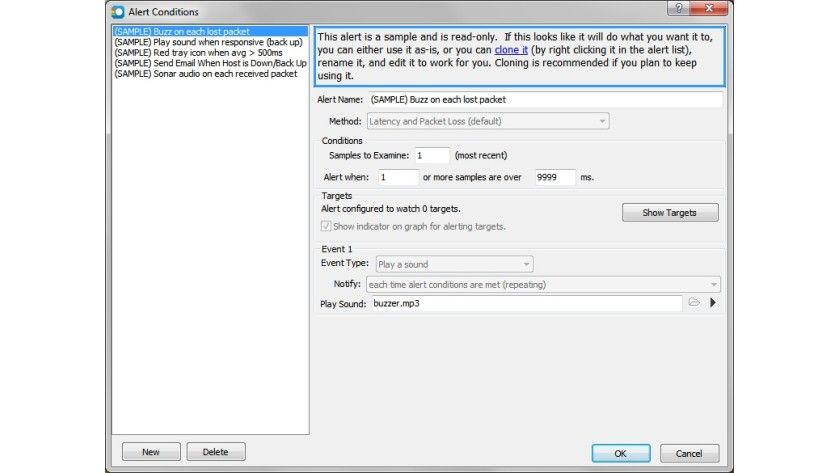The image size is (840, 473).
Task: Open the Method dropdown
Action: tap(488, 121)
